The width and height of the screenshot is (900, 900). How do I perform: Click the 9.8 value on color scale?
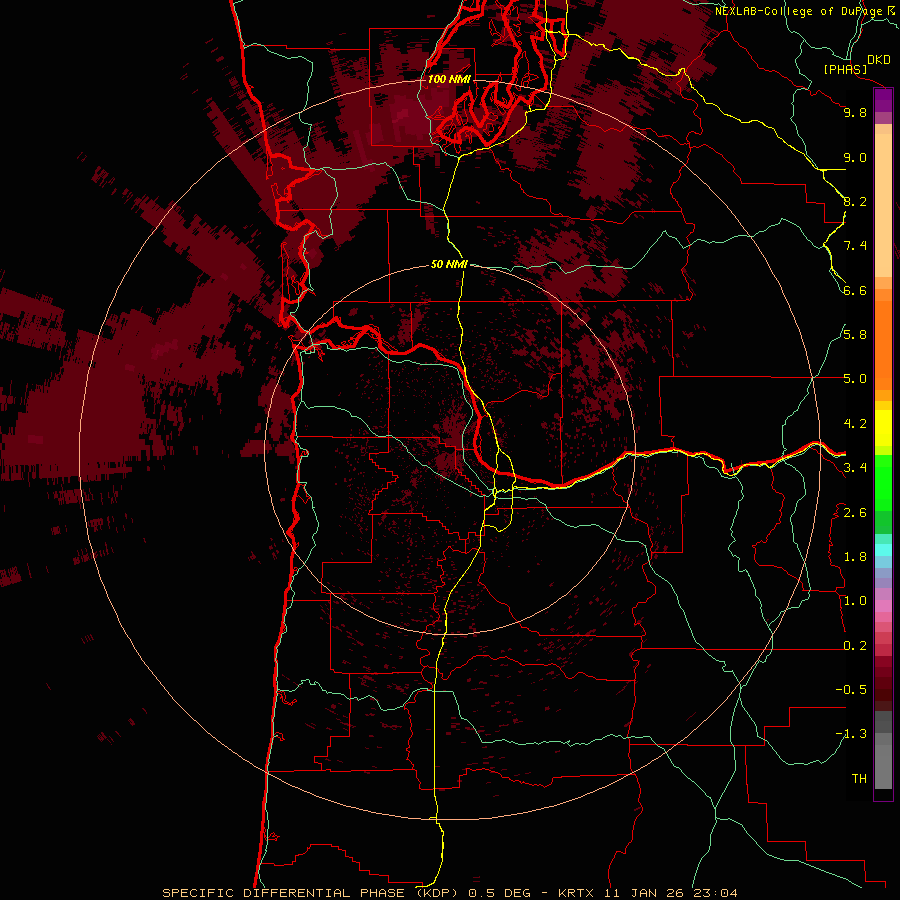[x=855, y=112]
